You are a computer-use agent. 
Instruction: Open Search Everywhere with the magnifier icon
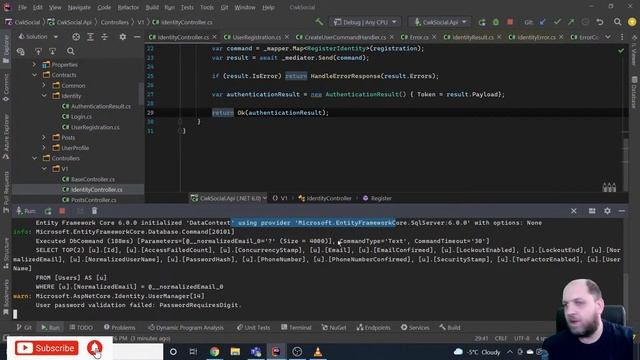[618, 22]
